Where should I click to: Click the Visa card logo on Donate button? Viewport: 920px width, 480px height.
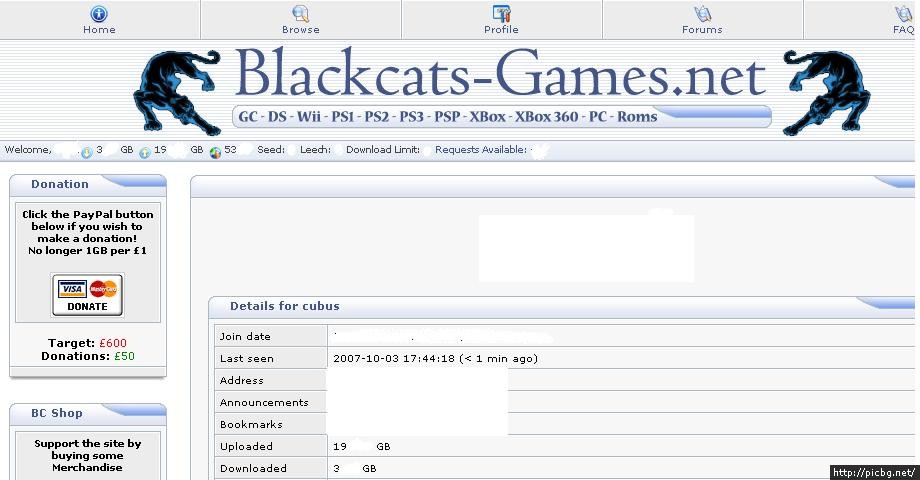pyautogui.click(x=72, y=289)
